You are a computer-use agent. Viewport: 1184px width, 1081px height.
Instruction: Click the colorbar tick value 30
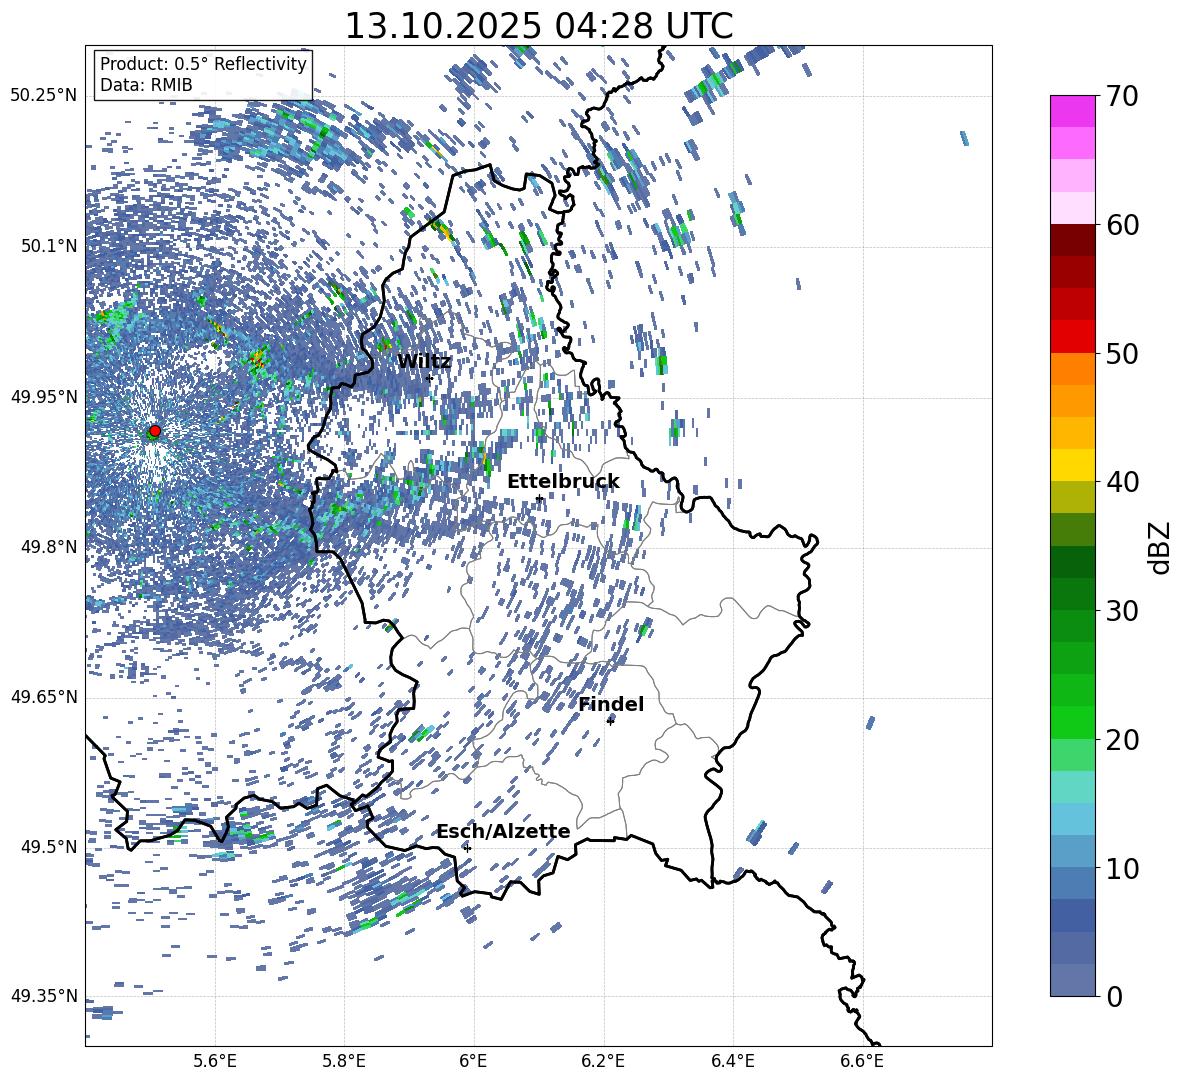click(1123, 610)
